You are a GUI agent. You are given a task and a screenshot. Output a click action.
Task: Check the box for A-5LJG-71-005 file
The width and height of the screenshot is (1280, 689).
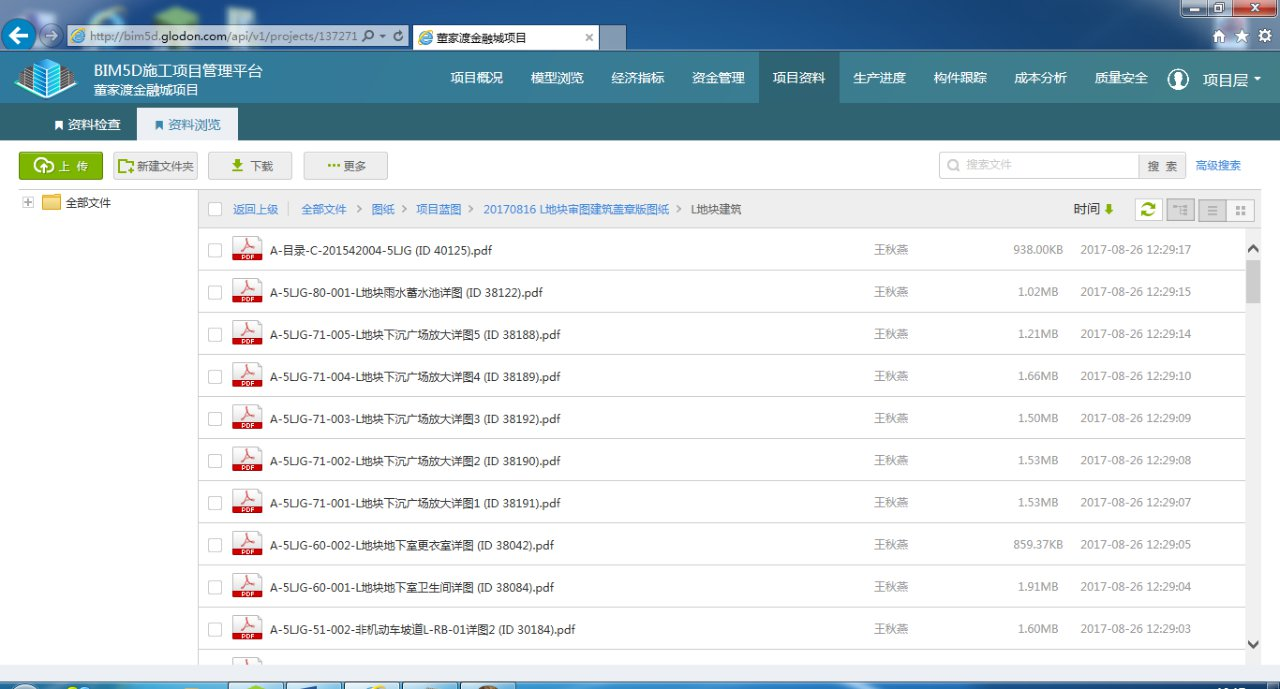coord(215,334)
